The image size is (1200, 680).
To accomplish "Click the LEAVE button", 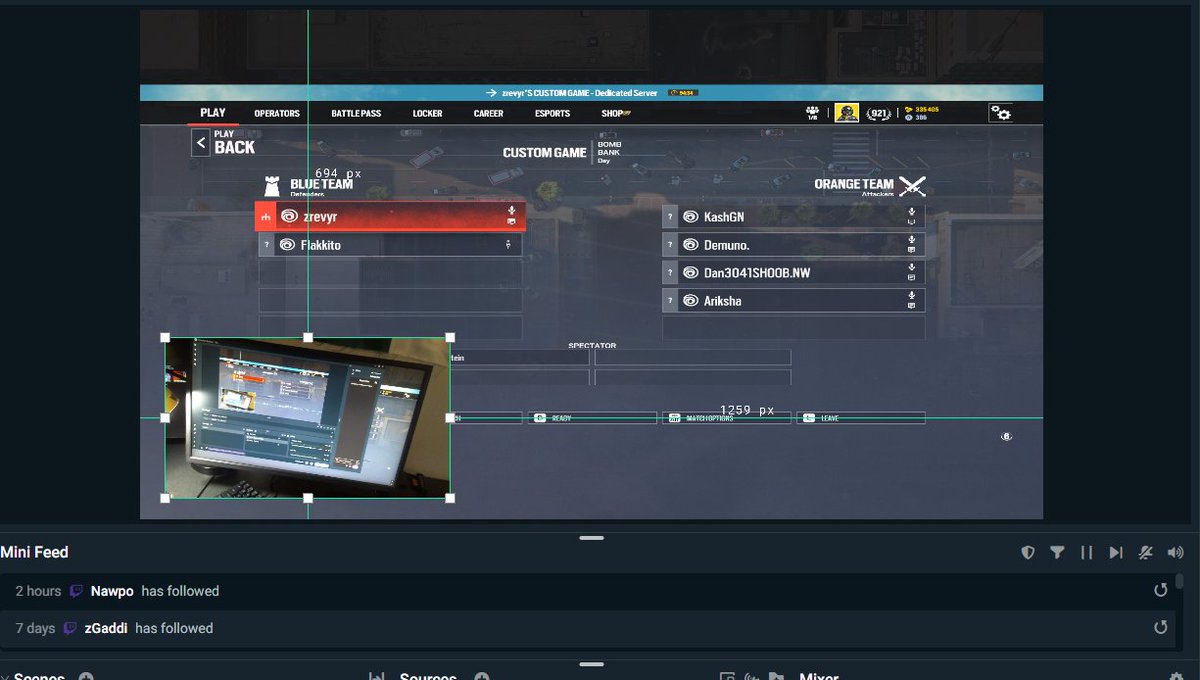I will tap(860, 418).
